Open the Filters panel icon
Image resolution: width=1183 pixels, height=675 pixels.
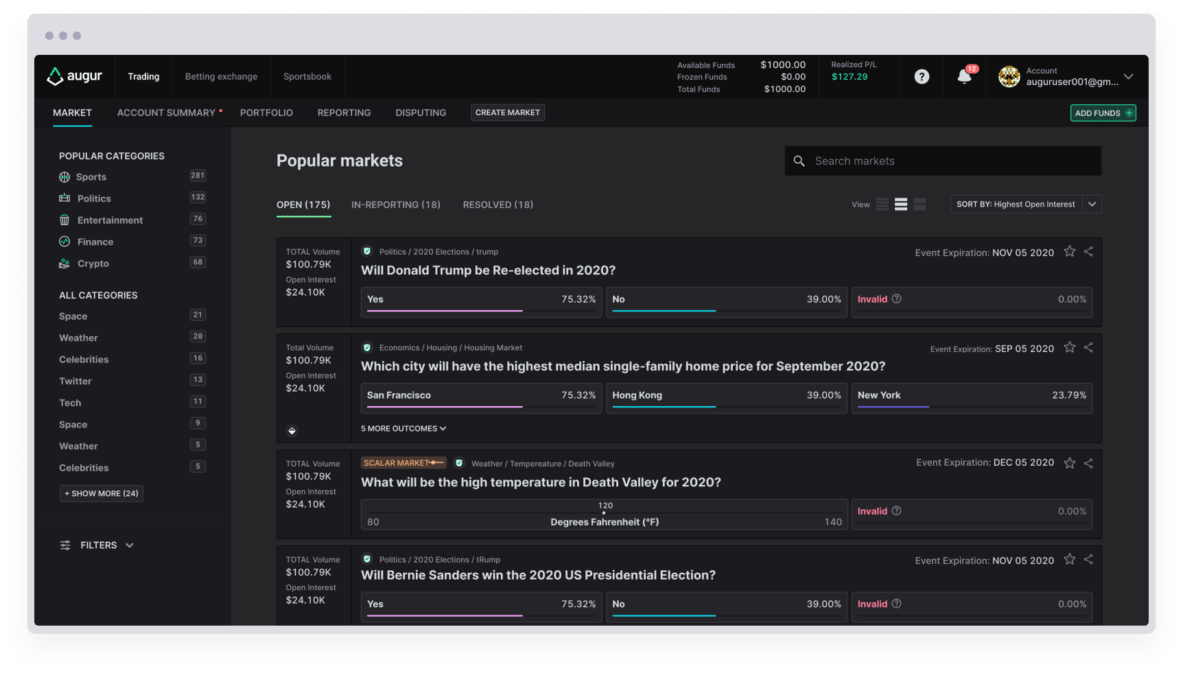click(x=64, y=545)
